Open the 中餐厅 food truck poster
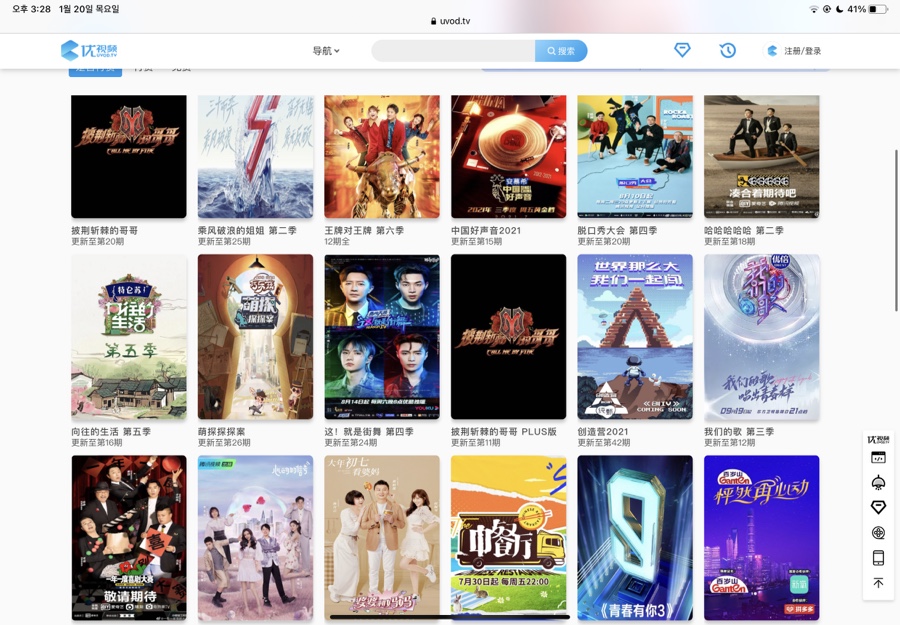The height and width of the screenshot is (625, 900). click(509, 538)
